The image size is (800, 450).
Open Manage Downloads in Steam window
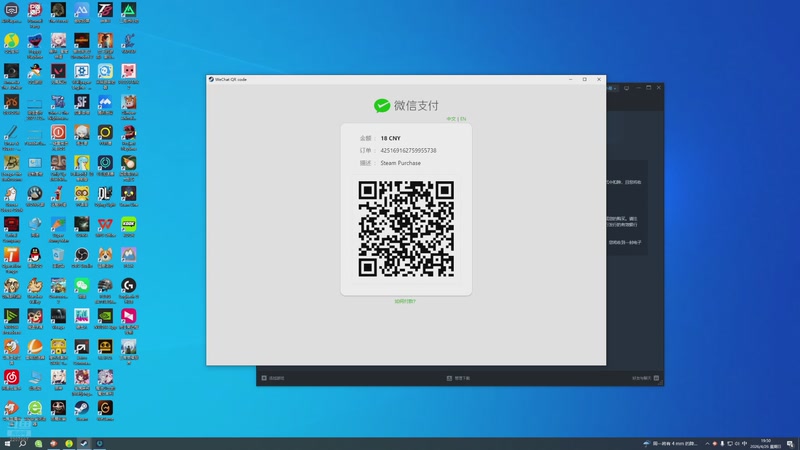(458, 378)
